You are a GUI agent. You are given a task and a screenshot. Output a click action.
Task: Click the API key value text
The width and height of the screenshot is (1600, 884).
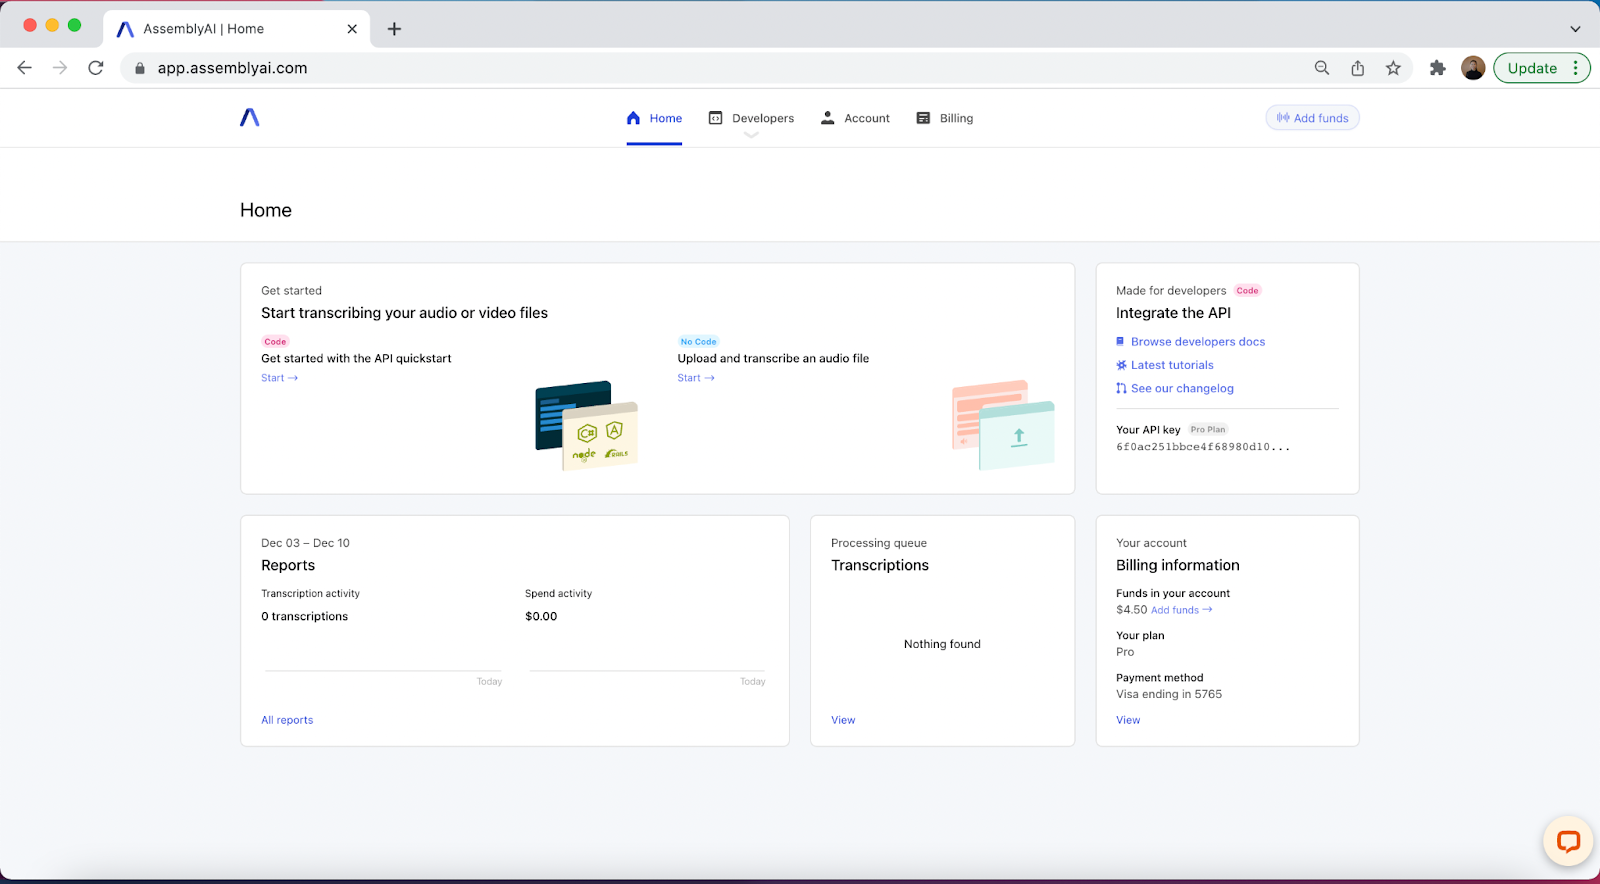tap(1203, 447)
